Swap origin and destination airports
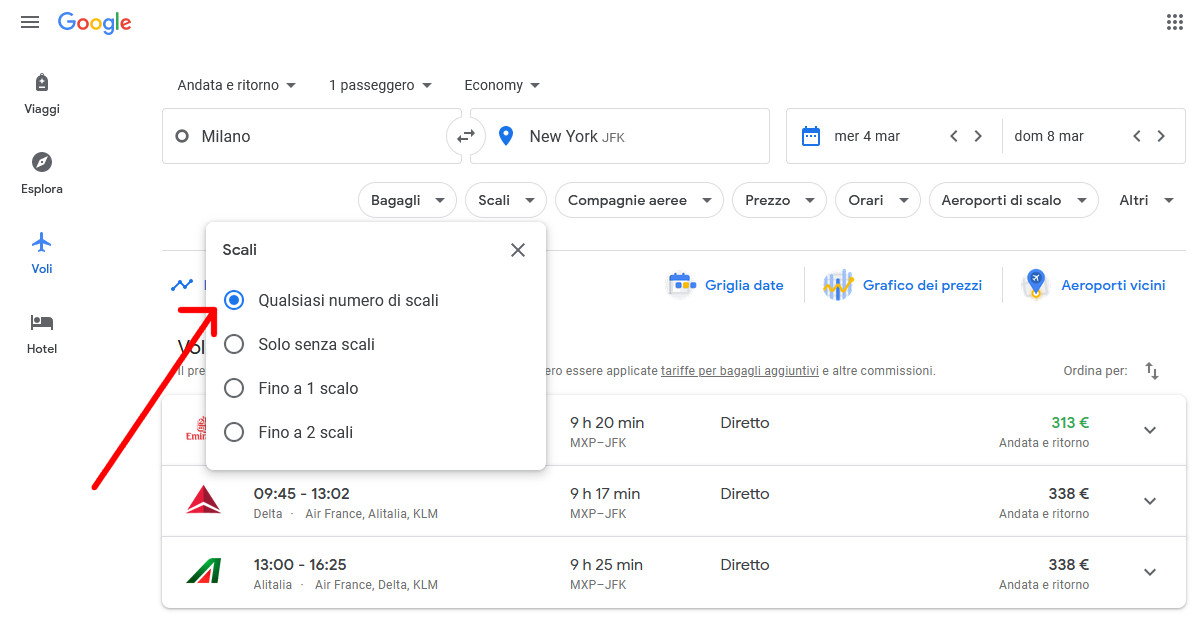This screenshot has width=1194, height=622. [x=466, y=136]
